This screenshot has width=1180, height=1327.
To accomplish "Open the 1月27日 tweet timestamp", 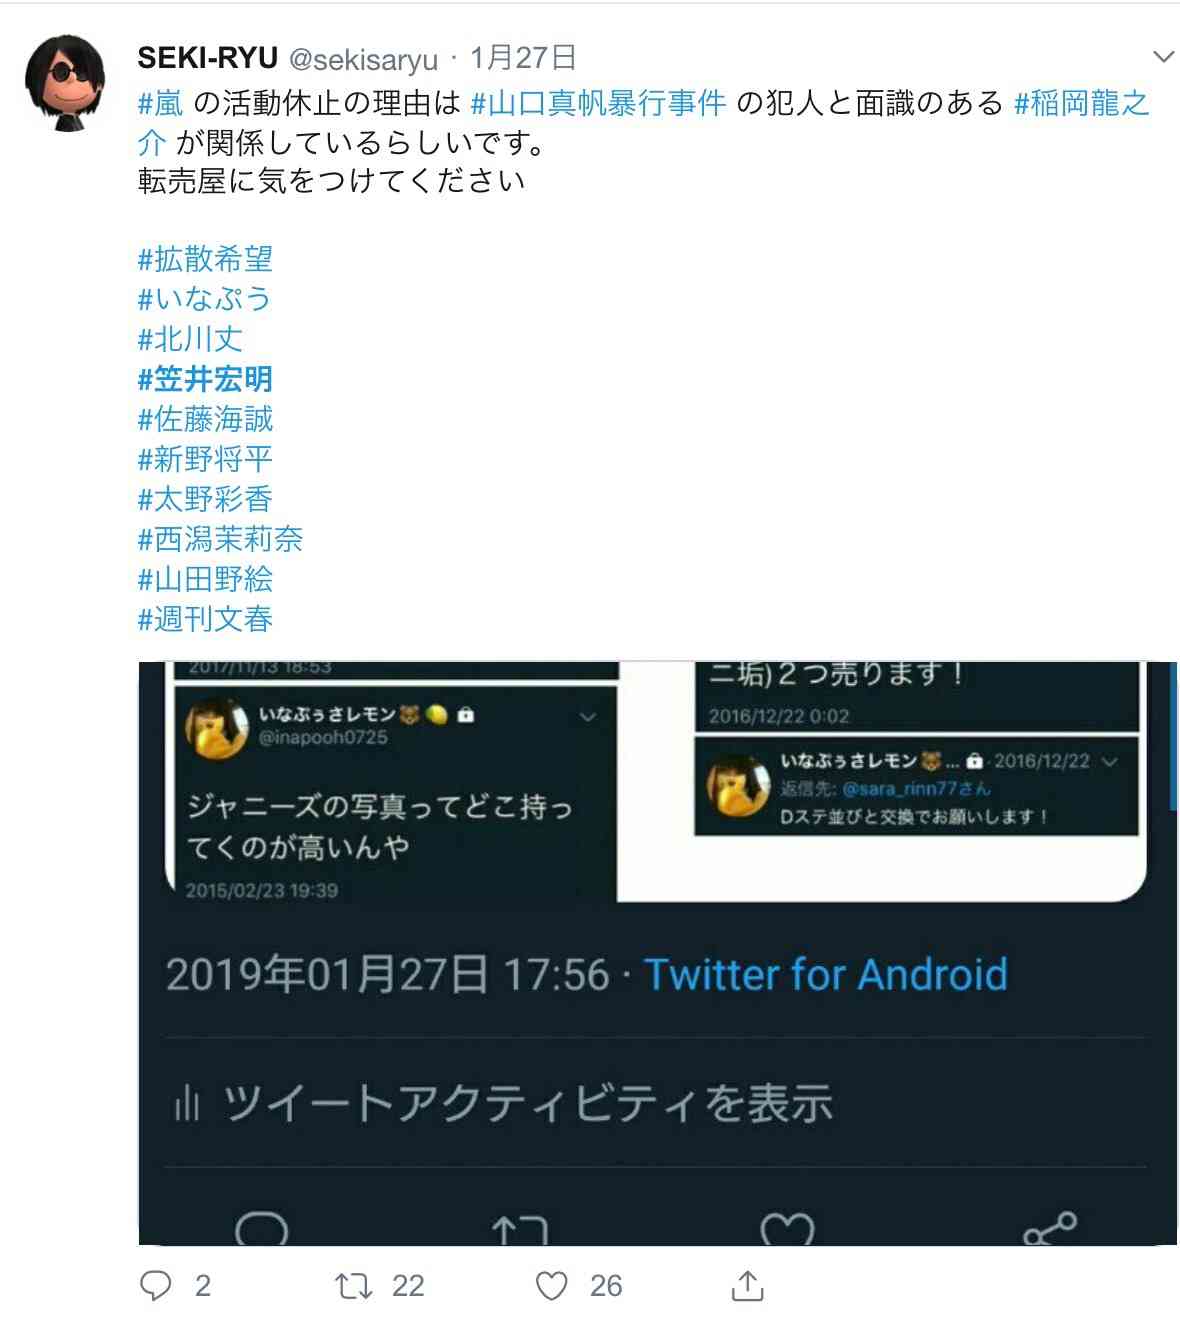I will 523,58.
